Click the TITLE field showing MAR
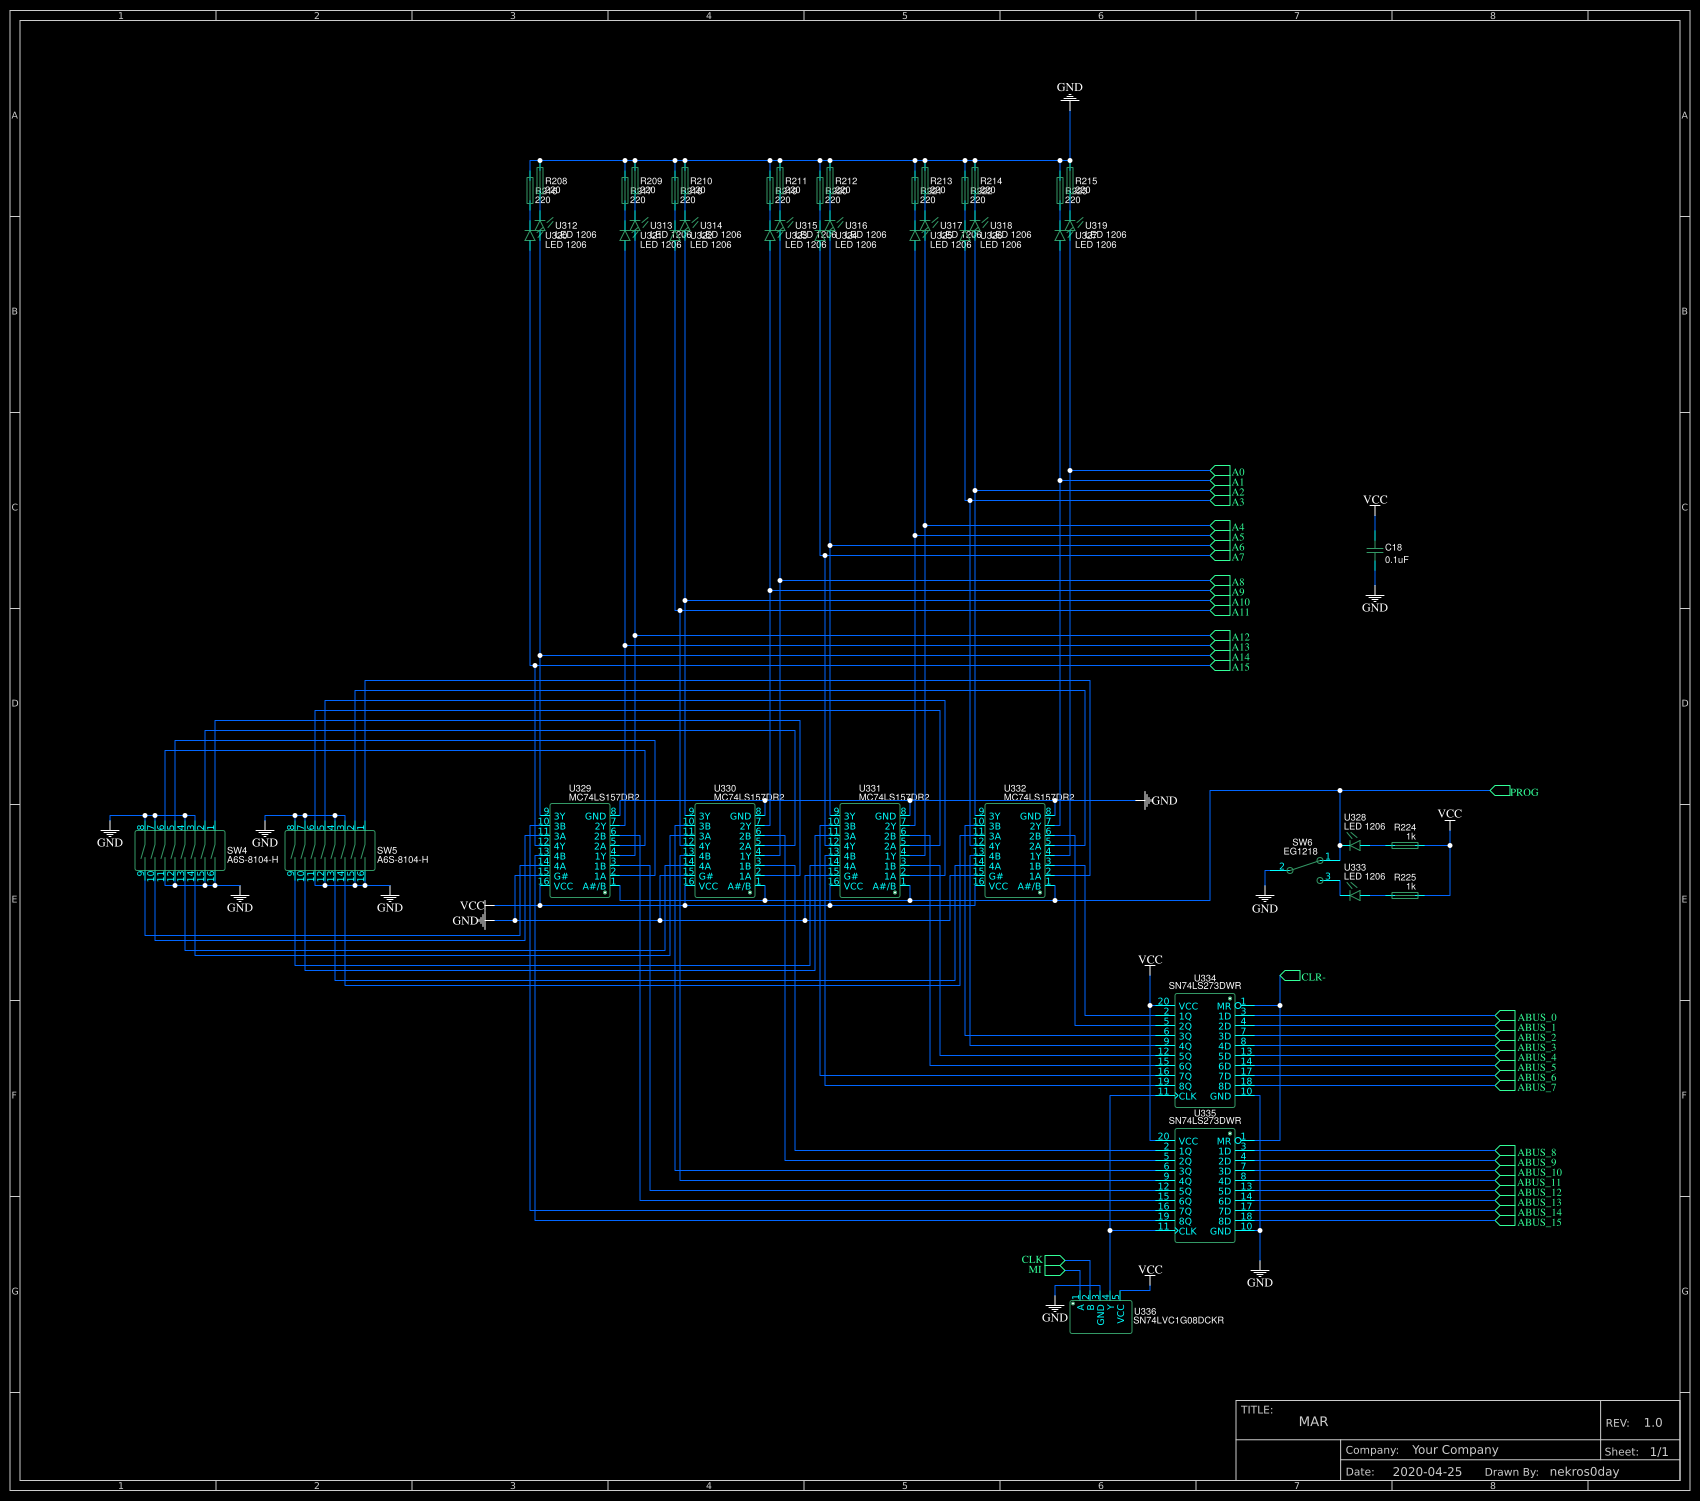The width and height of the screenshot is (1700, 1501). 1314,1421
